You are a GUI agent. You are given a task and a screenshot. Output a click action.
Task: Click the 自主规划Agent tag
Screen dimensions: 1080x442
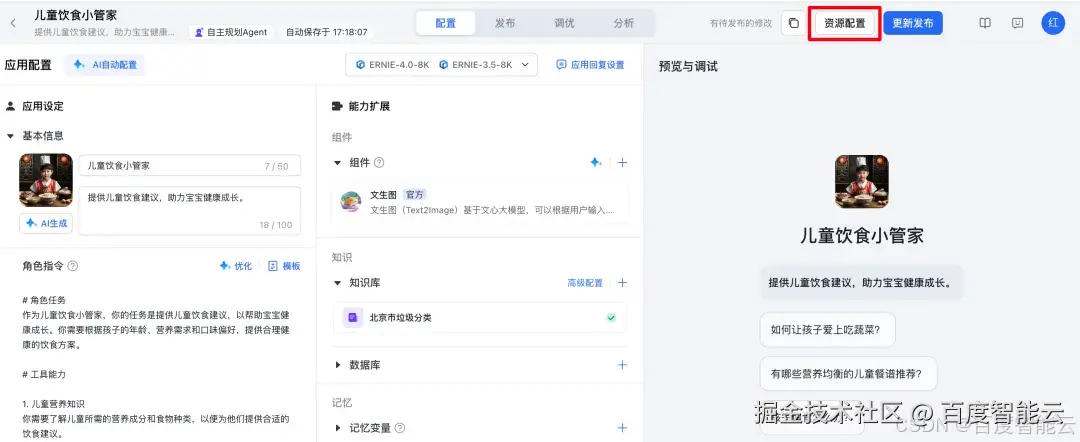231,32
